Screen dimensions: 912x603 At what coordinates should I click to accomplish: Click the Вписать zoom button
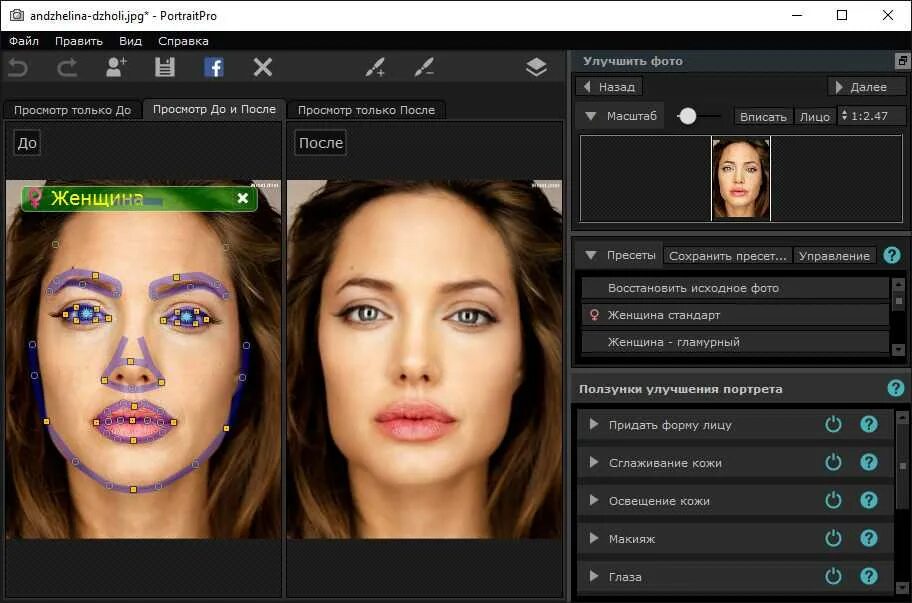[x=763, y=117]
